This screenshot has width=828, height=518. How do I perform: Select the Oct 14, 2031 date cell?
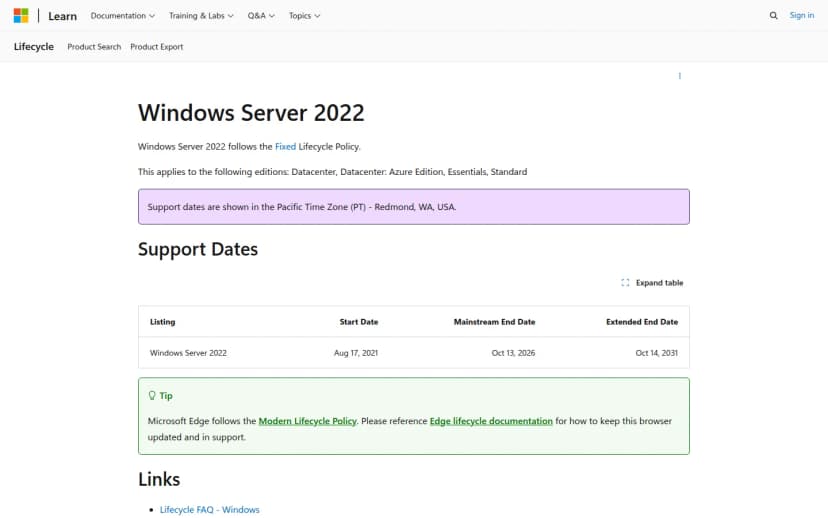pyautogui.click(x=656, y=353)
